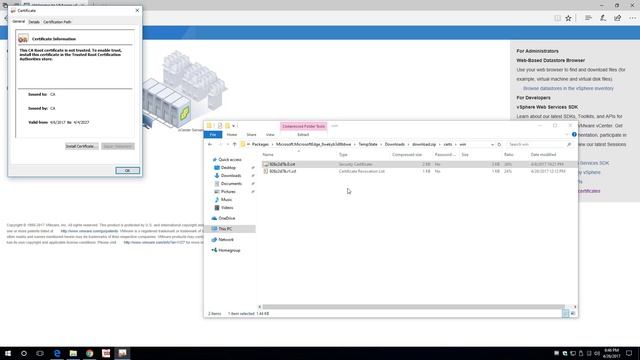Open Share tab in Explorer ribbon
640x360 pixels.
251,135
